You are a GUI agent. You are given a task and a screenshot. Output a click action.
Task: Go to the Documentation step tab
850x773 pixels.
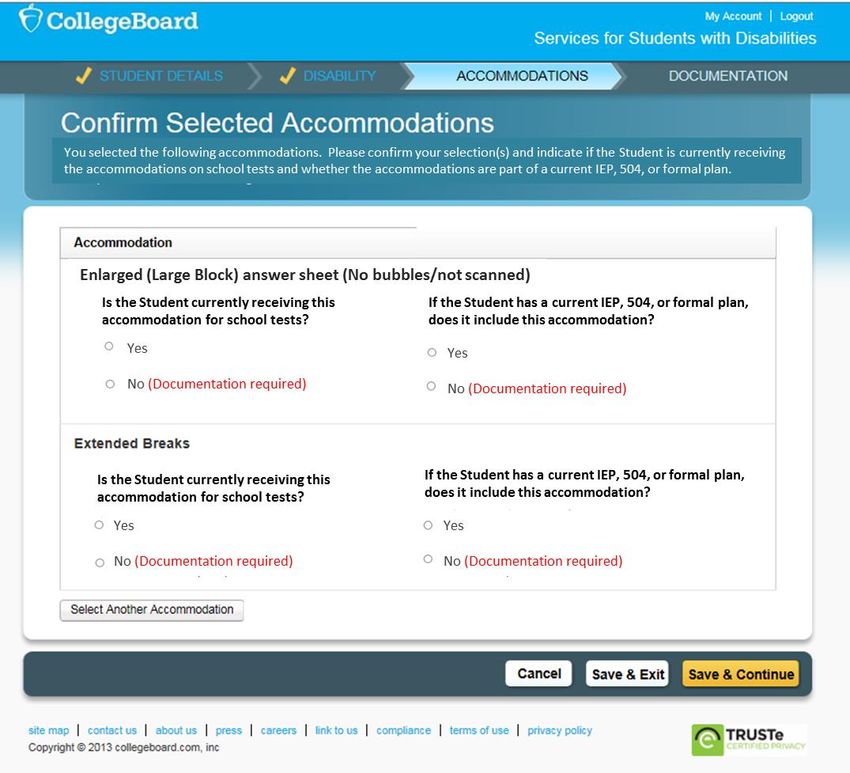[728, 76]
